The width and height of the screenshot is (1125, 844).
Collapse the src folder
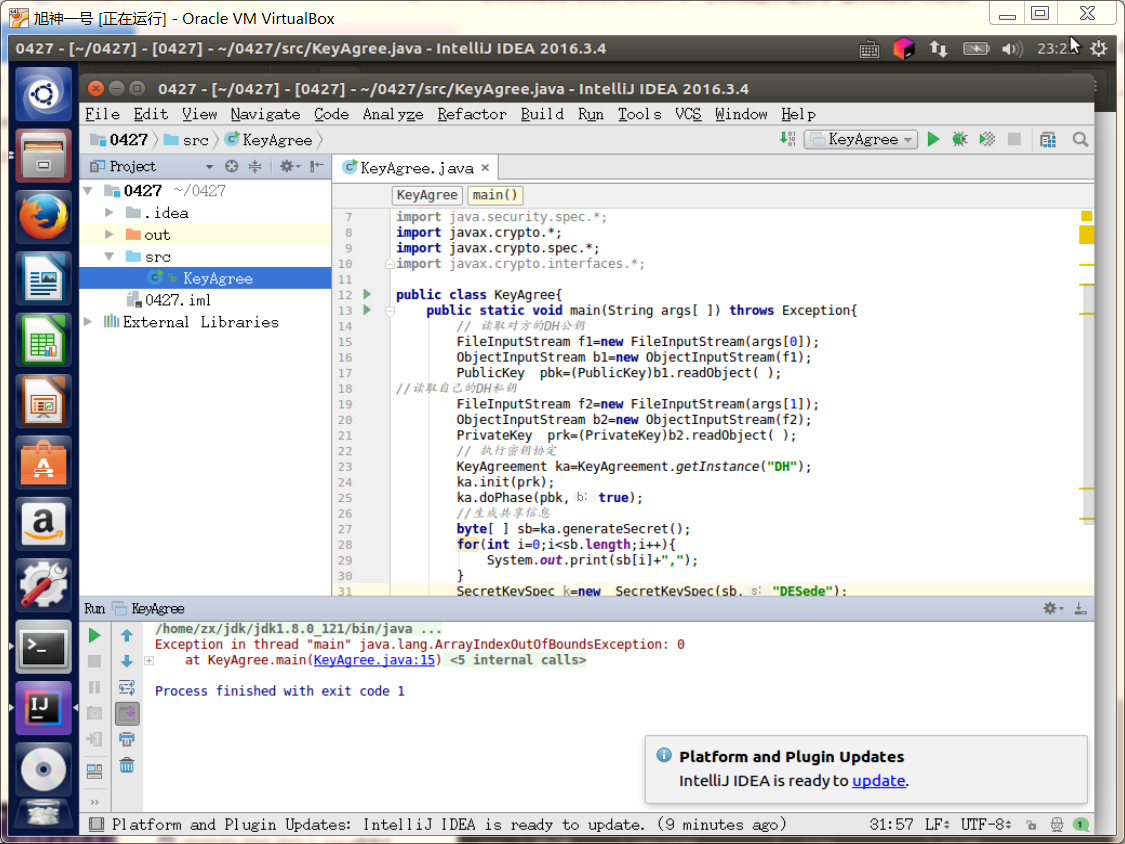109,256
